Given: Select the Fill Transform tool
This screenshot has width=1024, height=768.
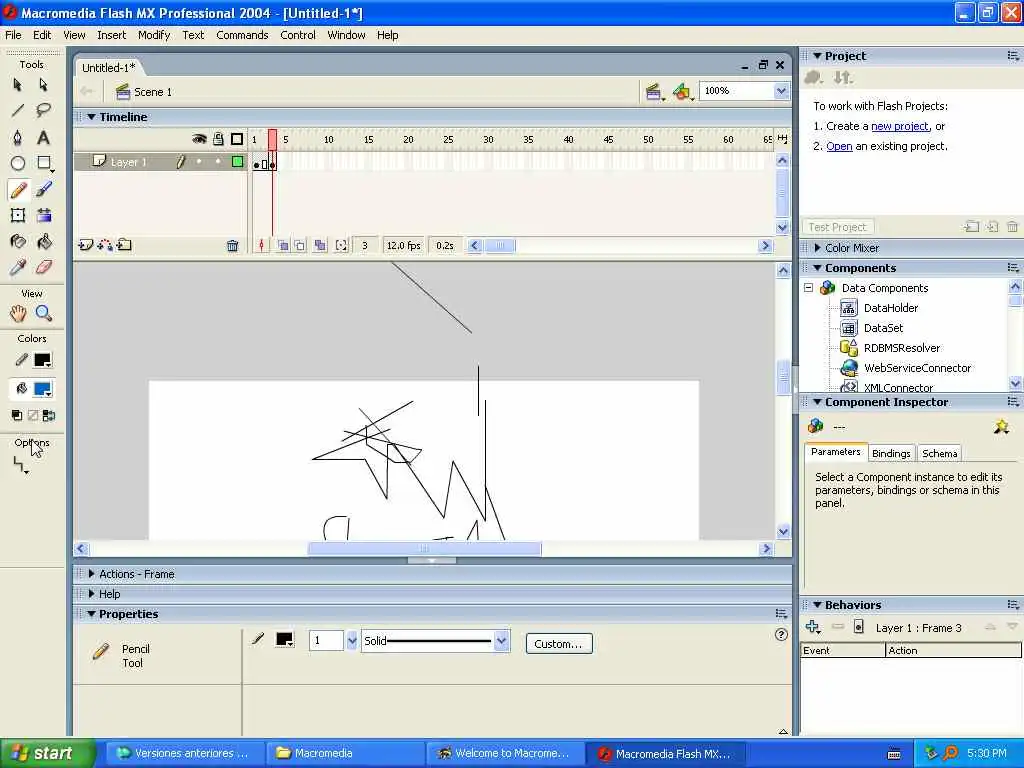Looking at the screenshot, I should point(43,216).
